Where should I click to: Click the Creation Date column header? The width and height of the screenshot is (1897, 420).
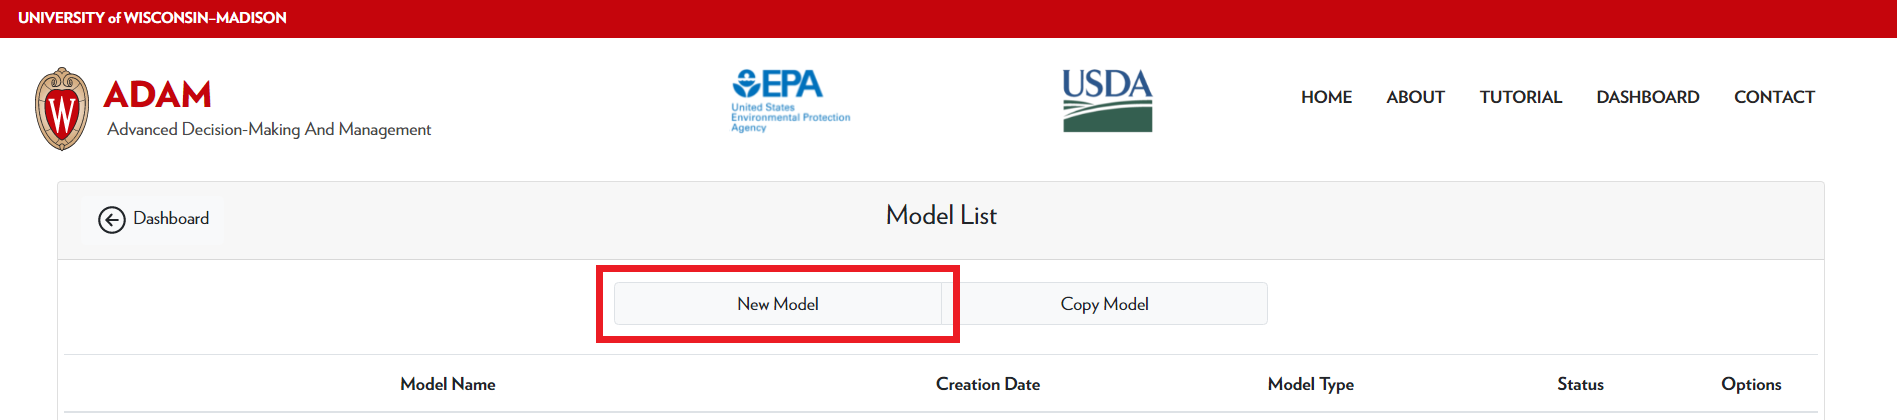point(987,384)
